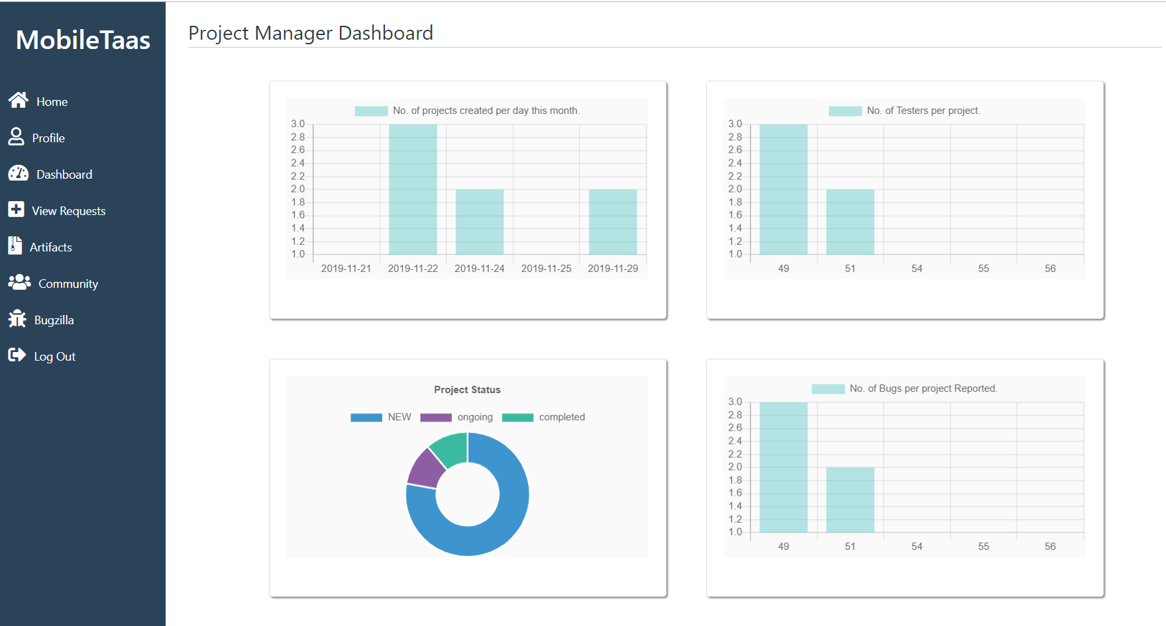Viewport: 1166px width, 626px height.
Task: Toggle projects created per day legend
Action: pyautogui.click(x=467, y=111)
